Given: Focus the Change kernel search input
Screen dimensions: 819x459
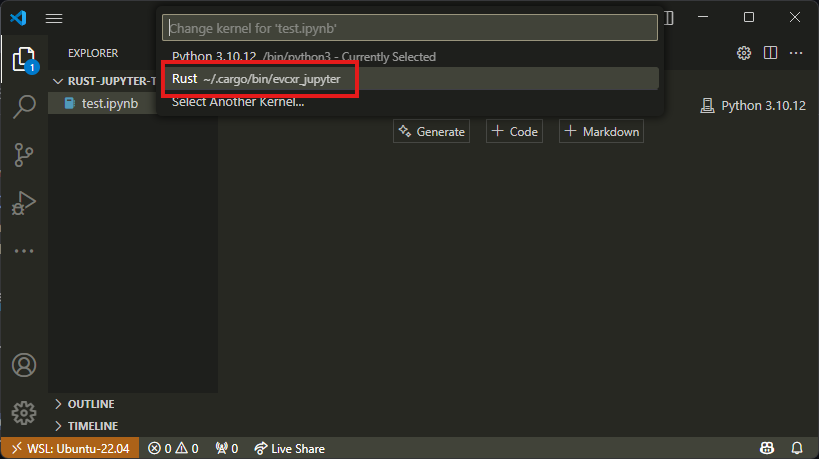Looking at the screenshot, I should pos(410,28).
